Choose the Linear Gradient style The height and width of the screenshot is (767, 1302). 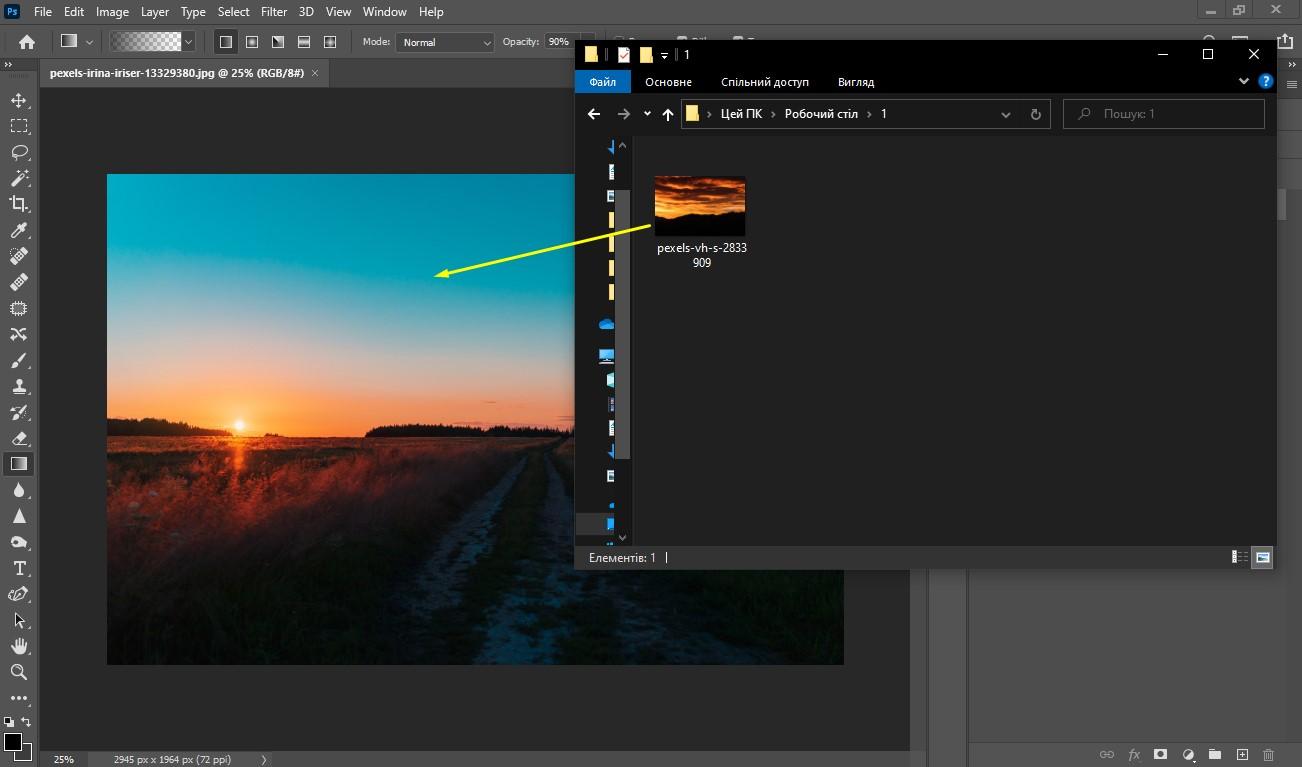pyautogui.click(x=226, y=42)
